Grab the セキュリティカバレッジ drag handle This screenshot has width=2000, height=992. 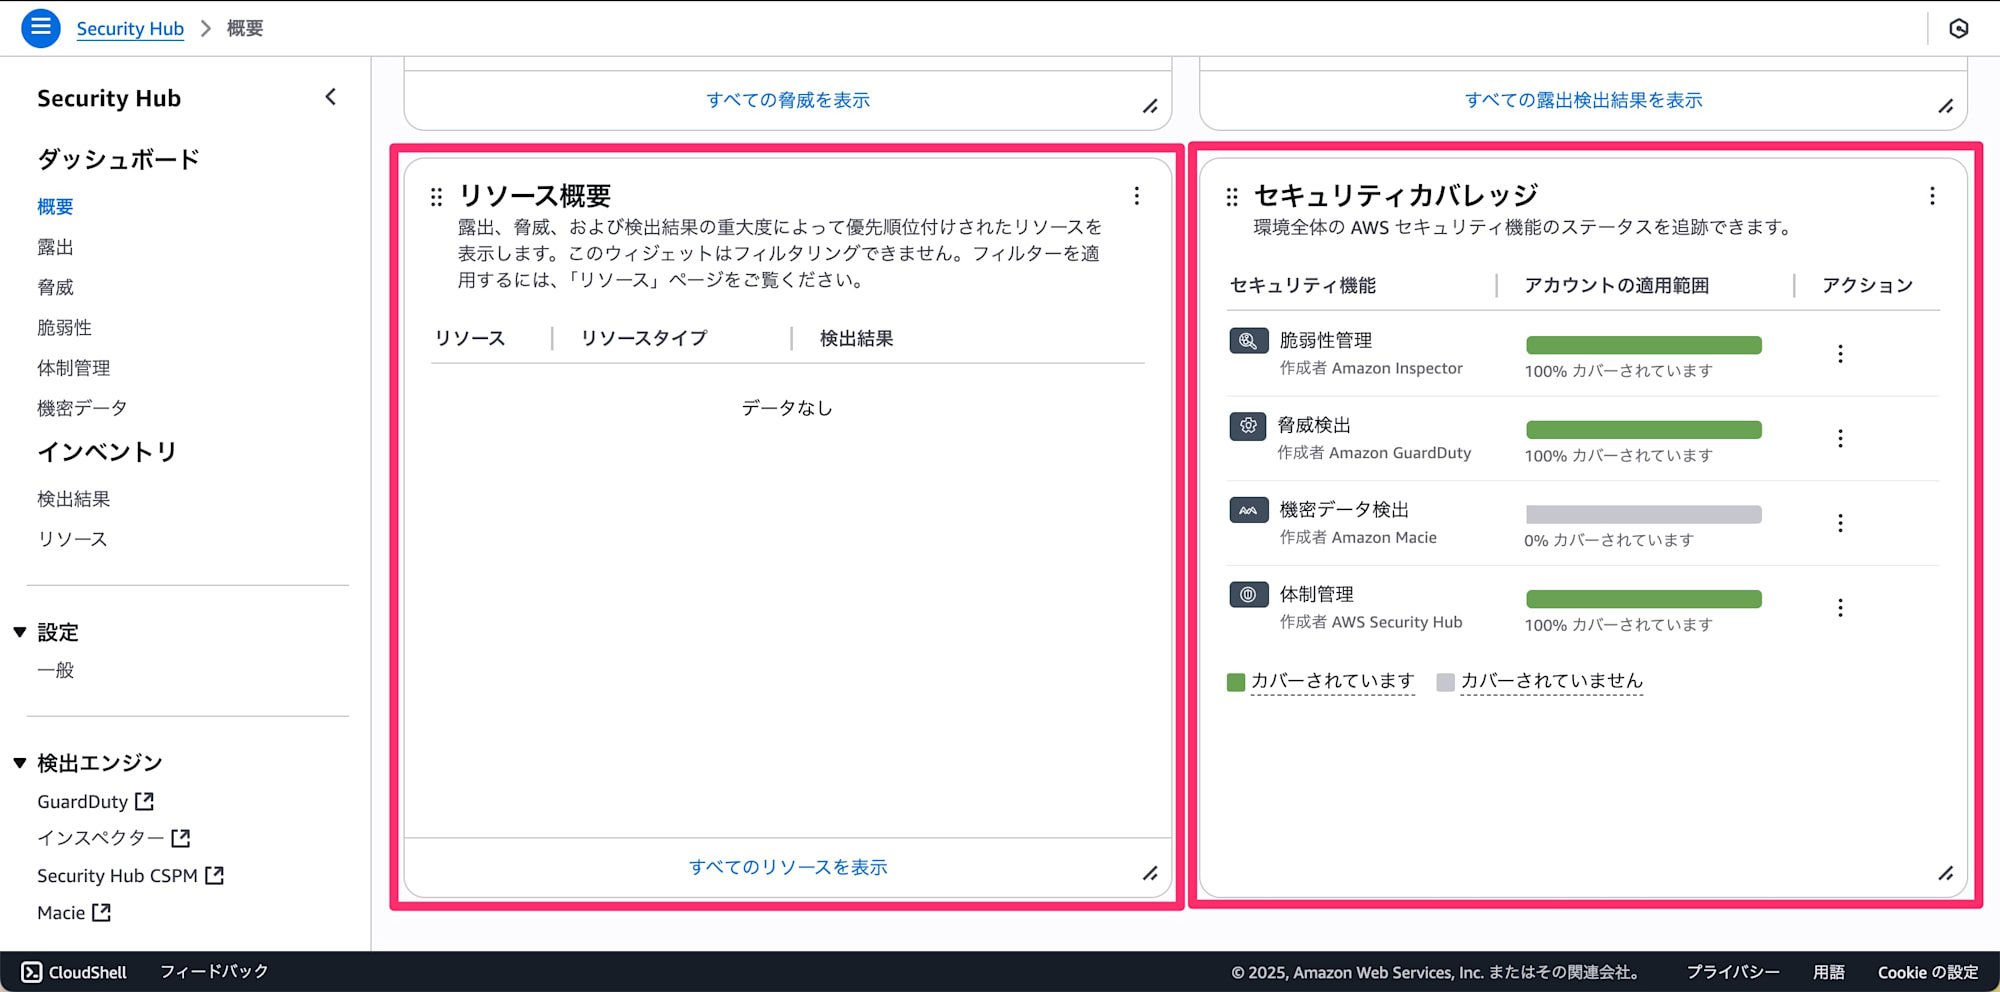[x=1232, y=197]
